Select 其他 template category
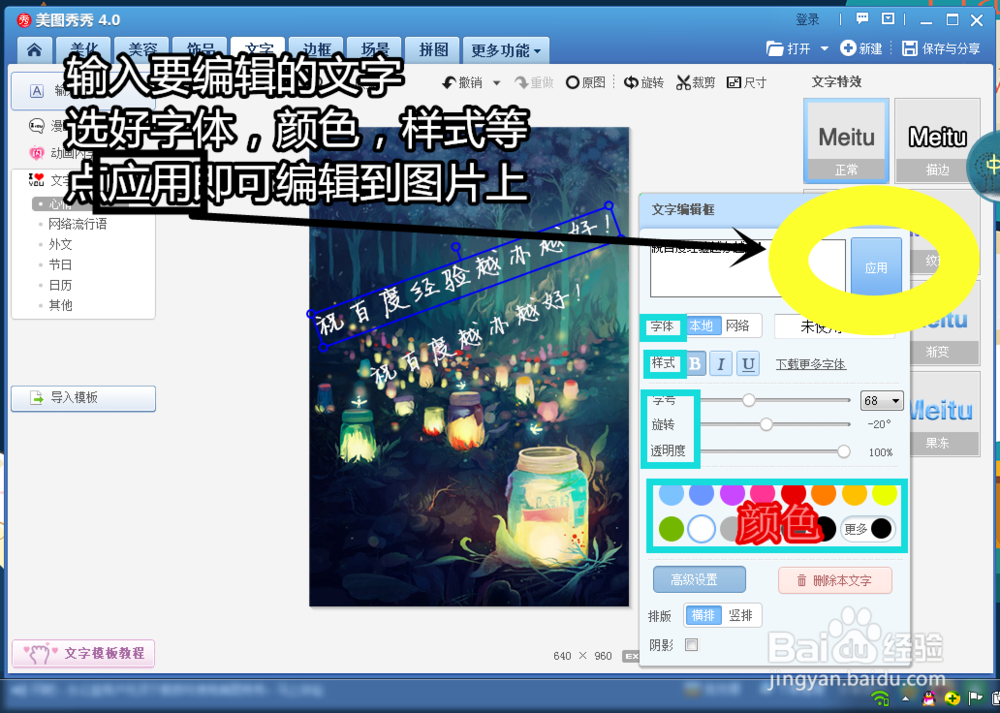 61,305
